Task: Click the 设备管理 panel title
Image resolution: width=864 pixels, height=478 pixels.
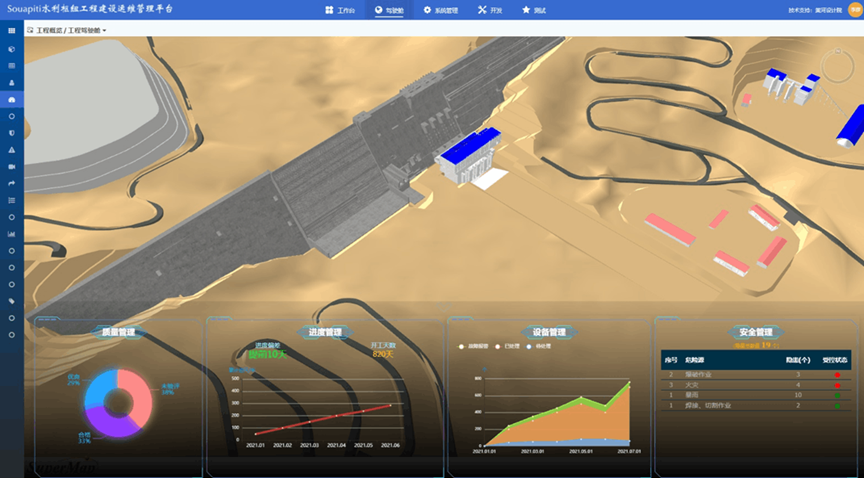Action: (549, 332)
